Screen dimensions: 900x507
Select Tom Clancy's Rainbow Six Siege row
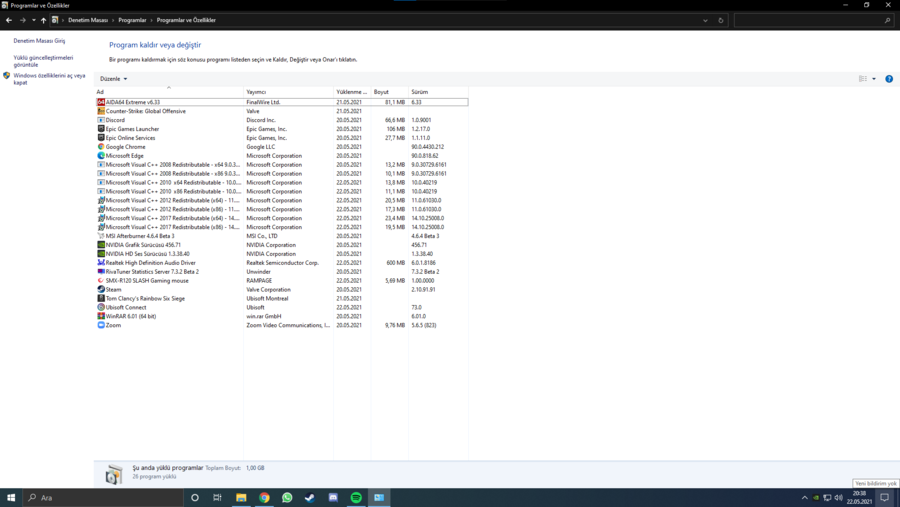[281, 299]
